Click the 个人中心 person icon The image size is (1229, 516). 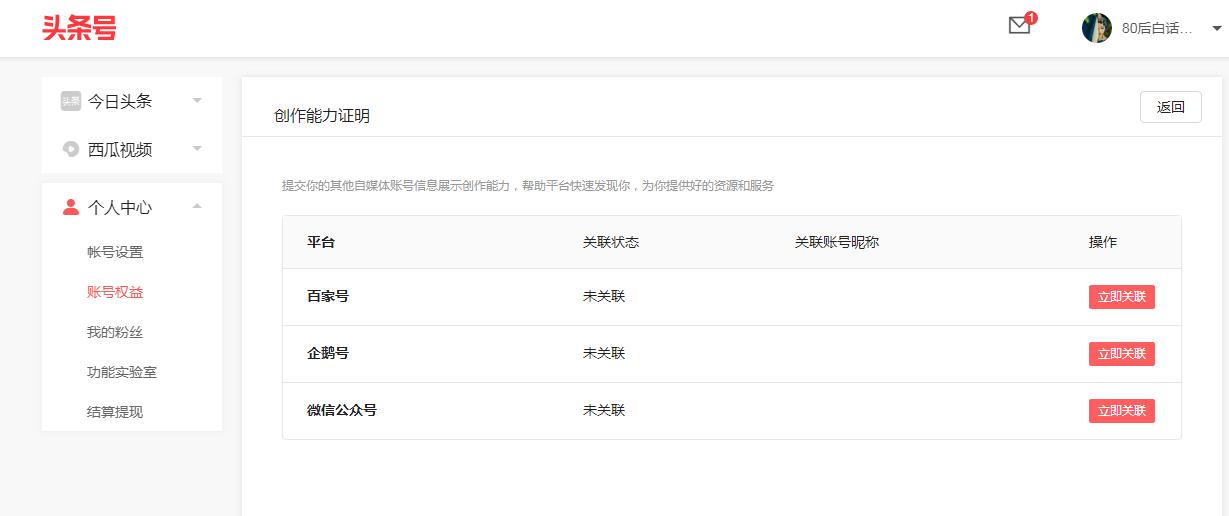[71, 207]
